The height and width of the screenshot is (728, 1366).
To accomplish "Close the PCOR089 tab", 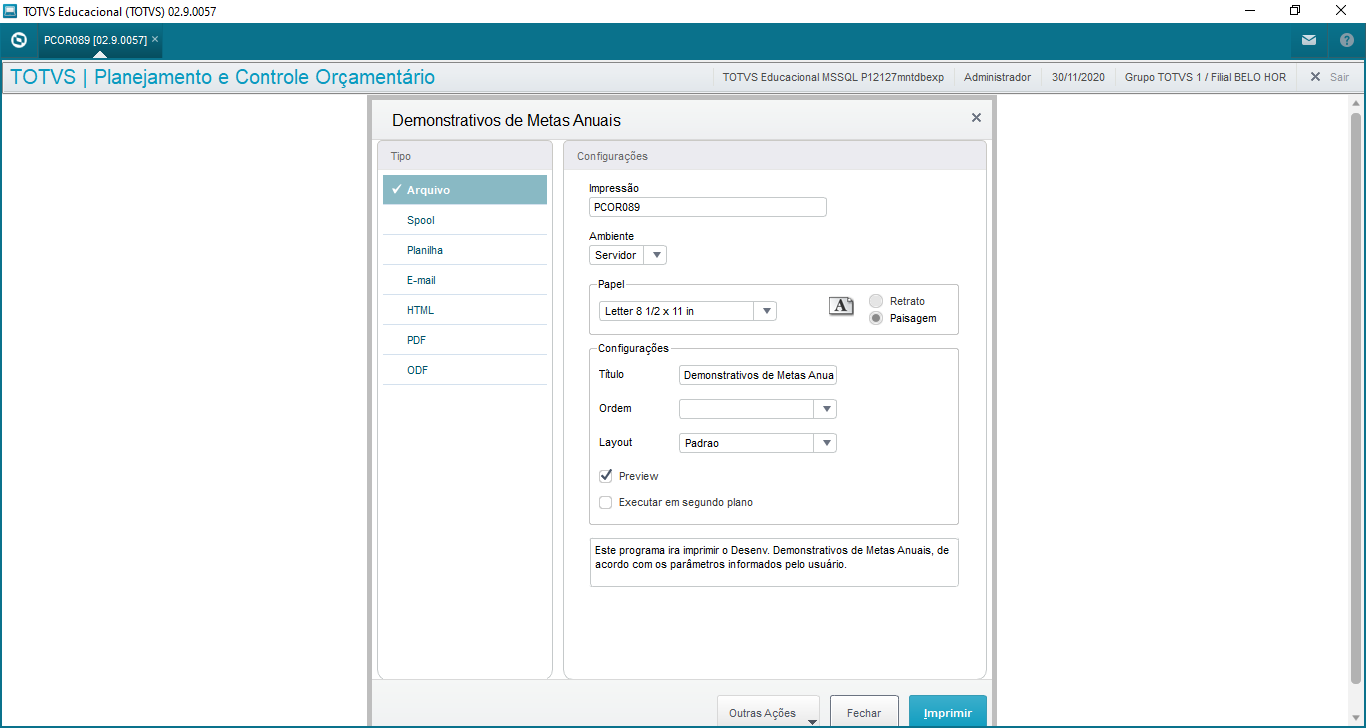I will [x=155, y=39].
